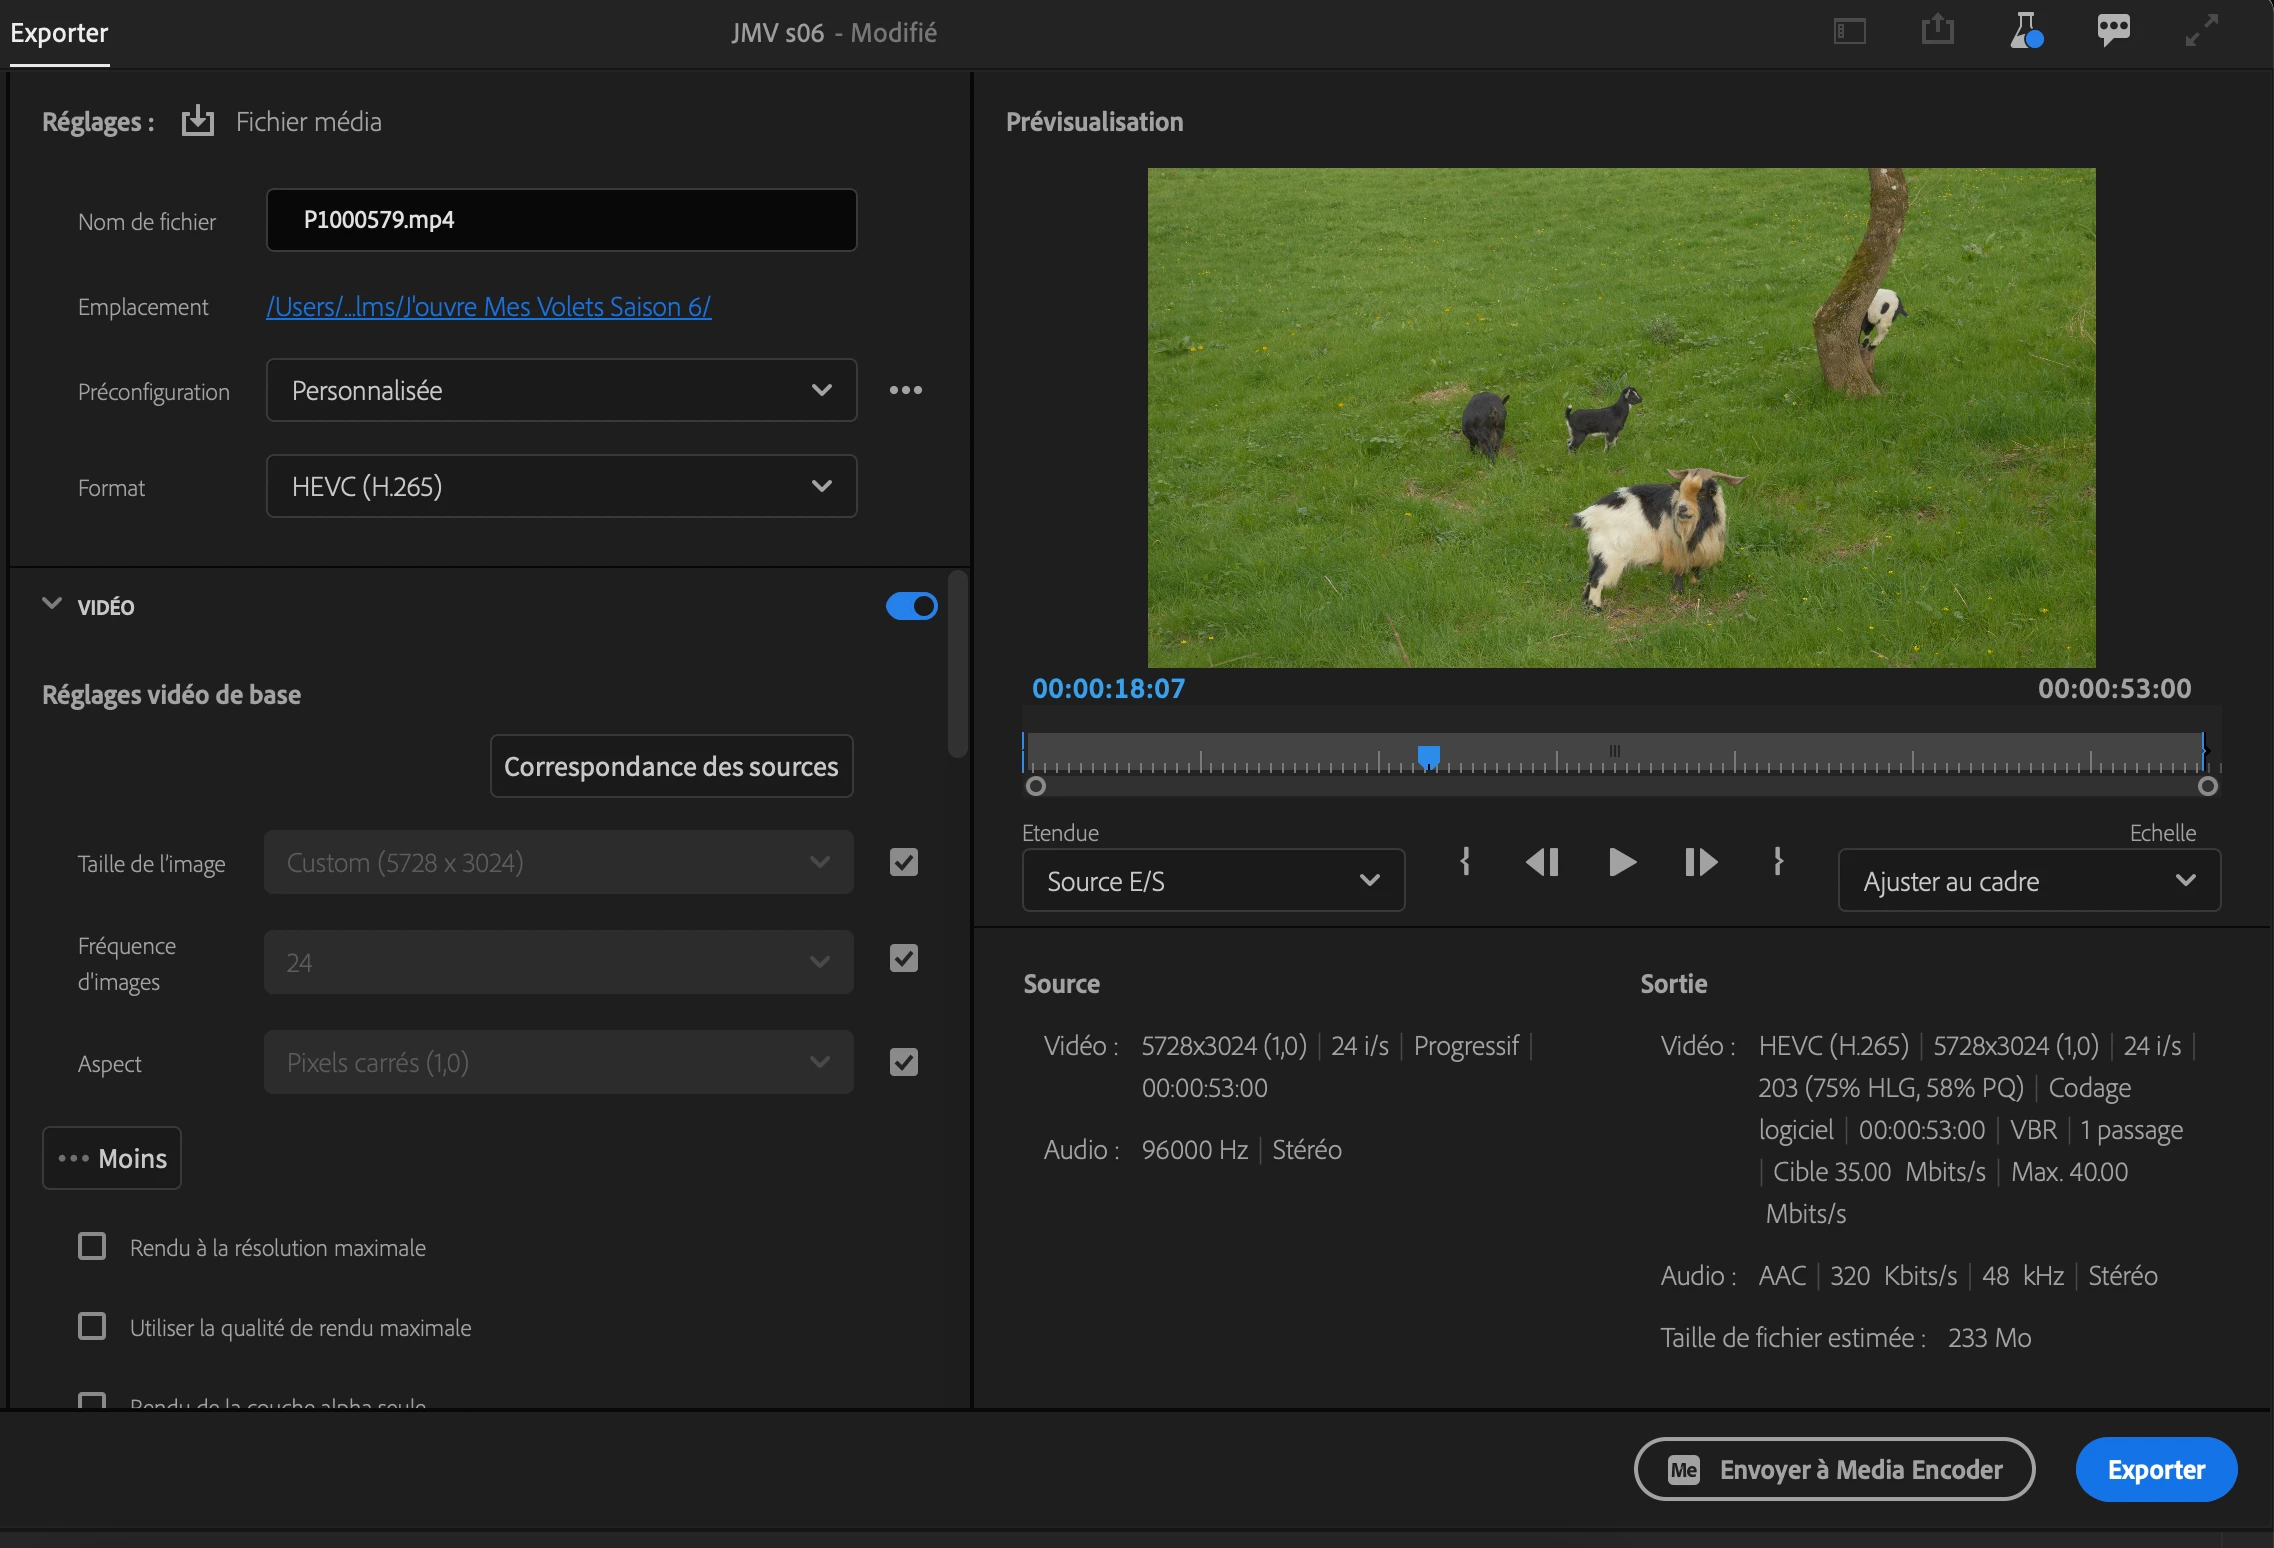Viewport: 2274px width, 1548px height.
Task: Step forward one frame in preview
Action: pyautogui.click(x=1700, y=862)
